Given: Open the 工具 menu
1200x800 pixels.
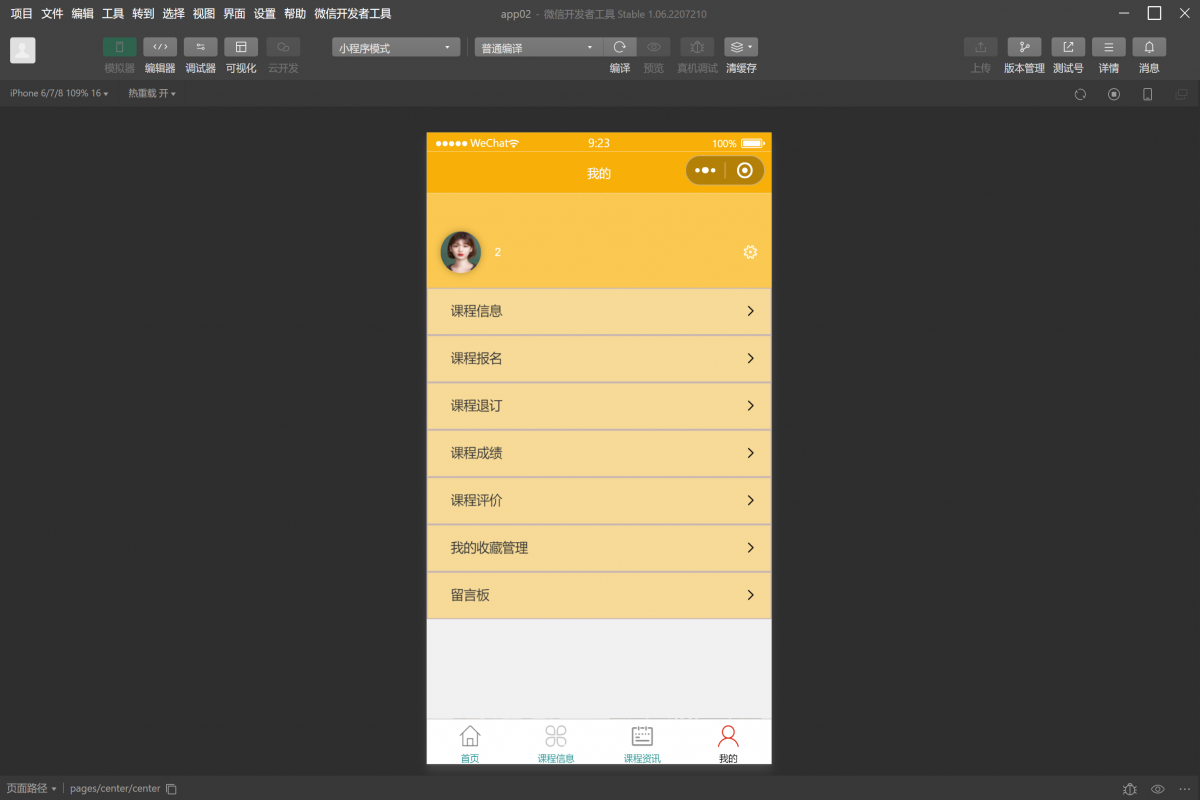Looking at the screenshot, I should [x=111, y=13].
